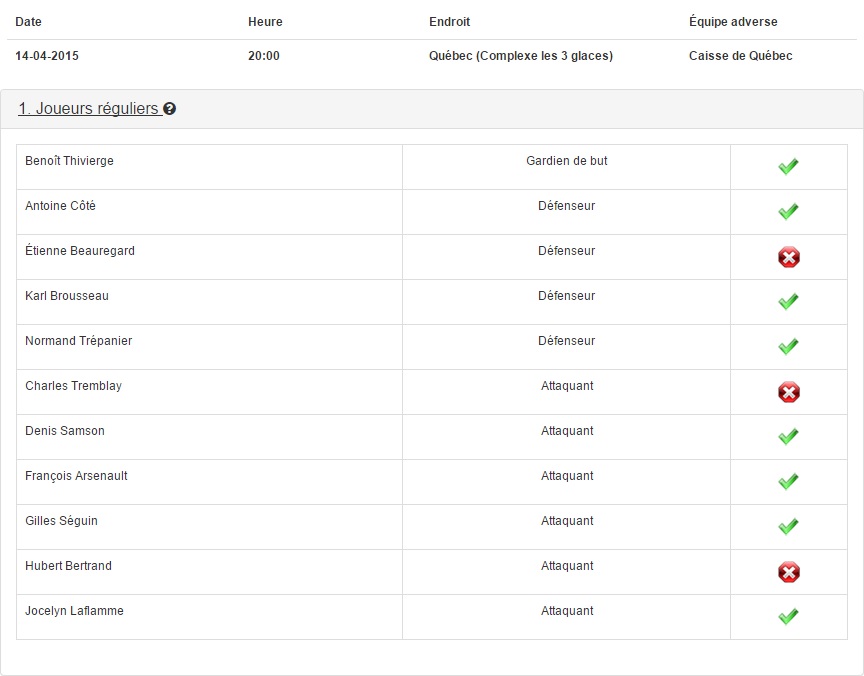
Task: Click the Heure column header
Action: 265,21
